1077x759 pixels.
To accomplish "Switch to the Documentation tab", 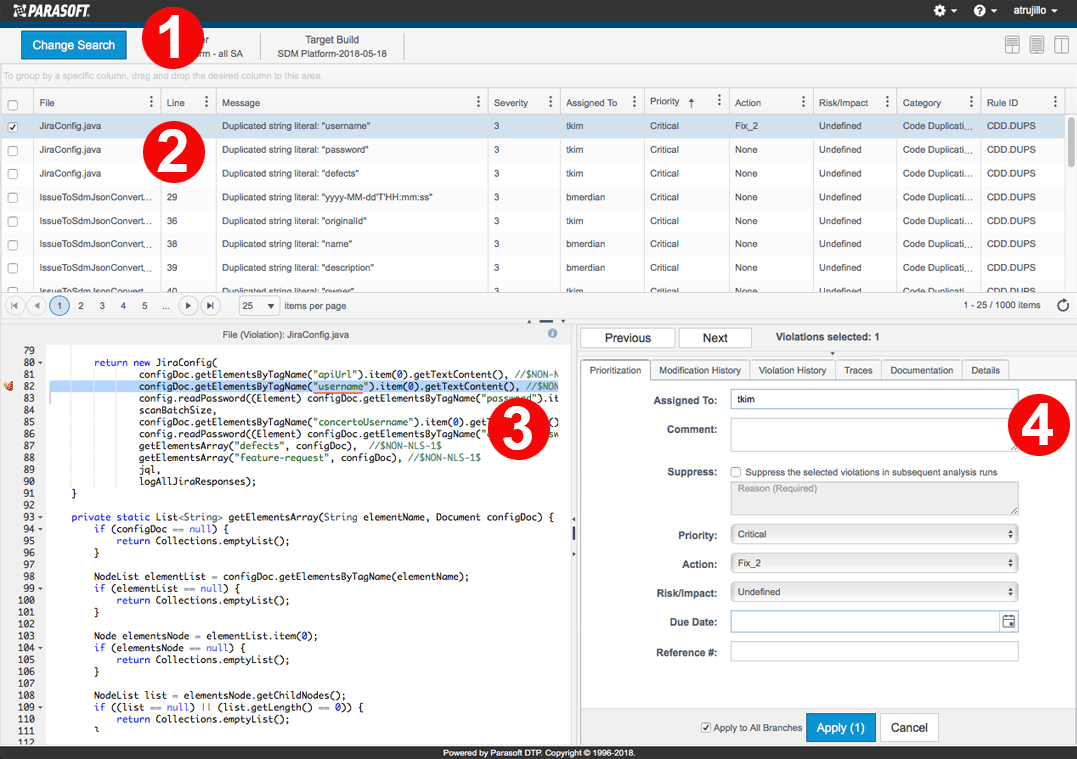I will (922, 370).
